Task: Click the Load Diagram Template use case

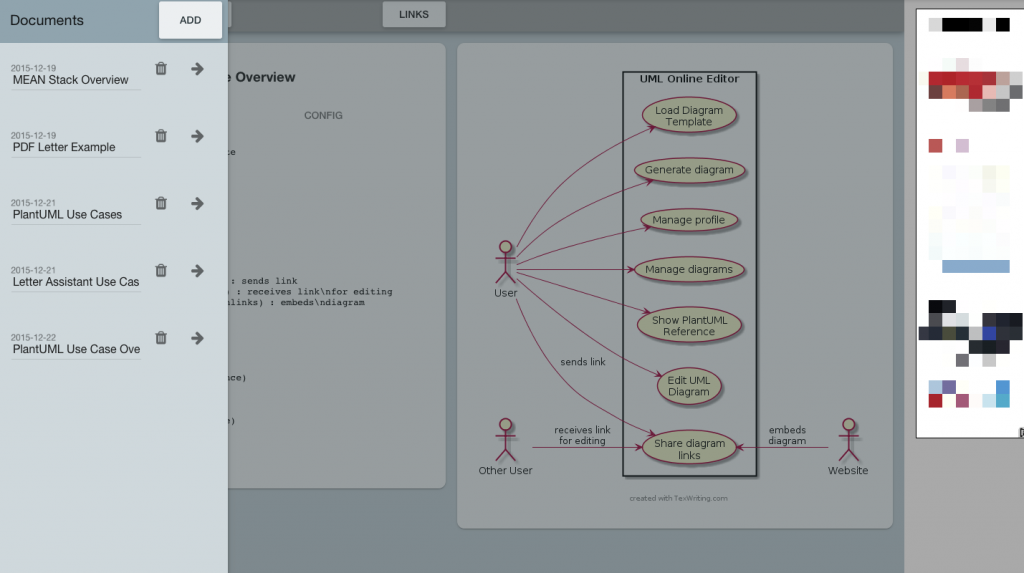Action: pos(689,116)
